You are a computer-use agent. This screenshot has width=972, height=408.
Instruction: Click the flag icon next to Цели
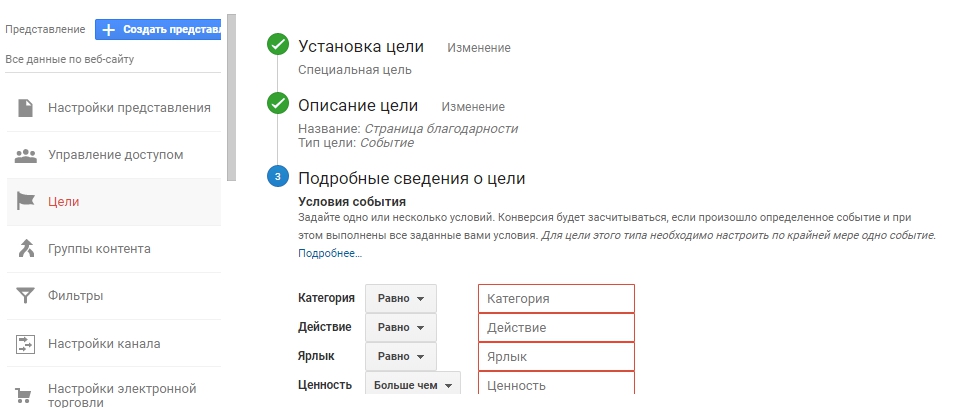26,201
